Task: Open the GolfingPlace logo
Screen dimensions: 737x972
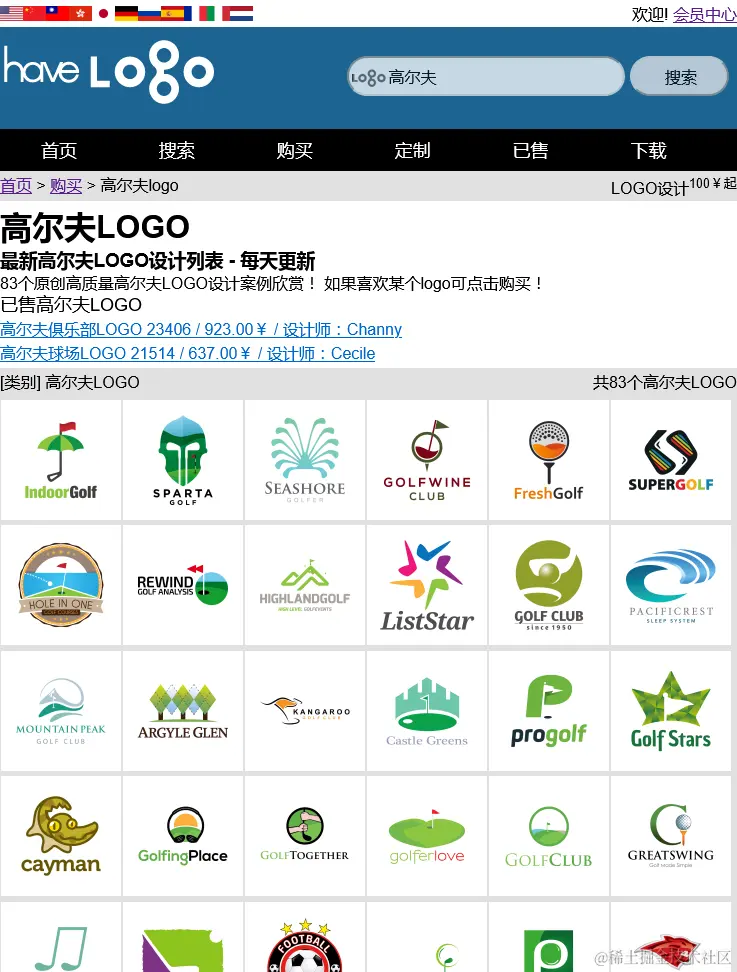Action: point(183,836)
